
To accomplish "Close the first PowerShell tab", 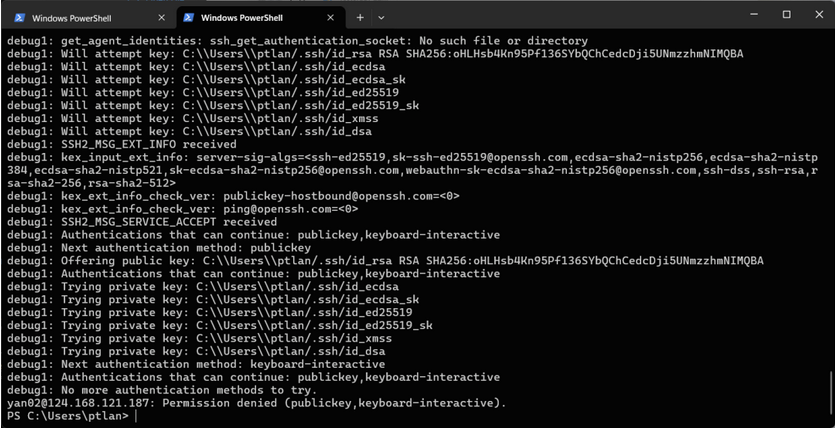I will click(162, 17).
